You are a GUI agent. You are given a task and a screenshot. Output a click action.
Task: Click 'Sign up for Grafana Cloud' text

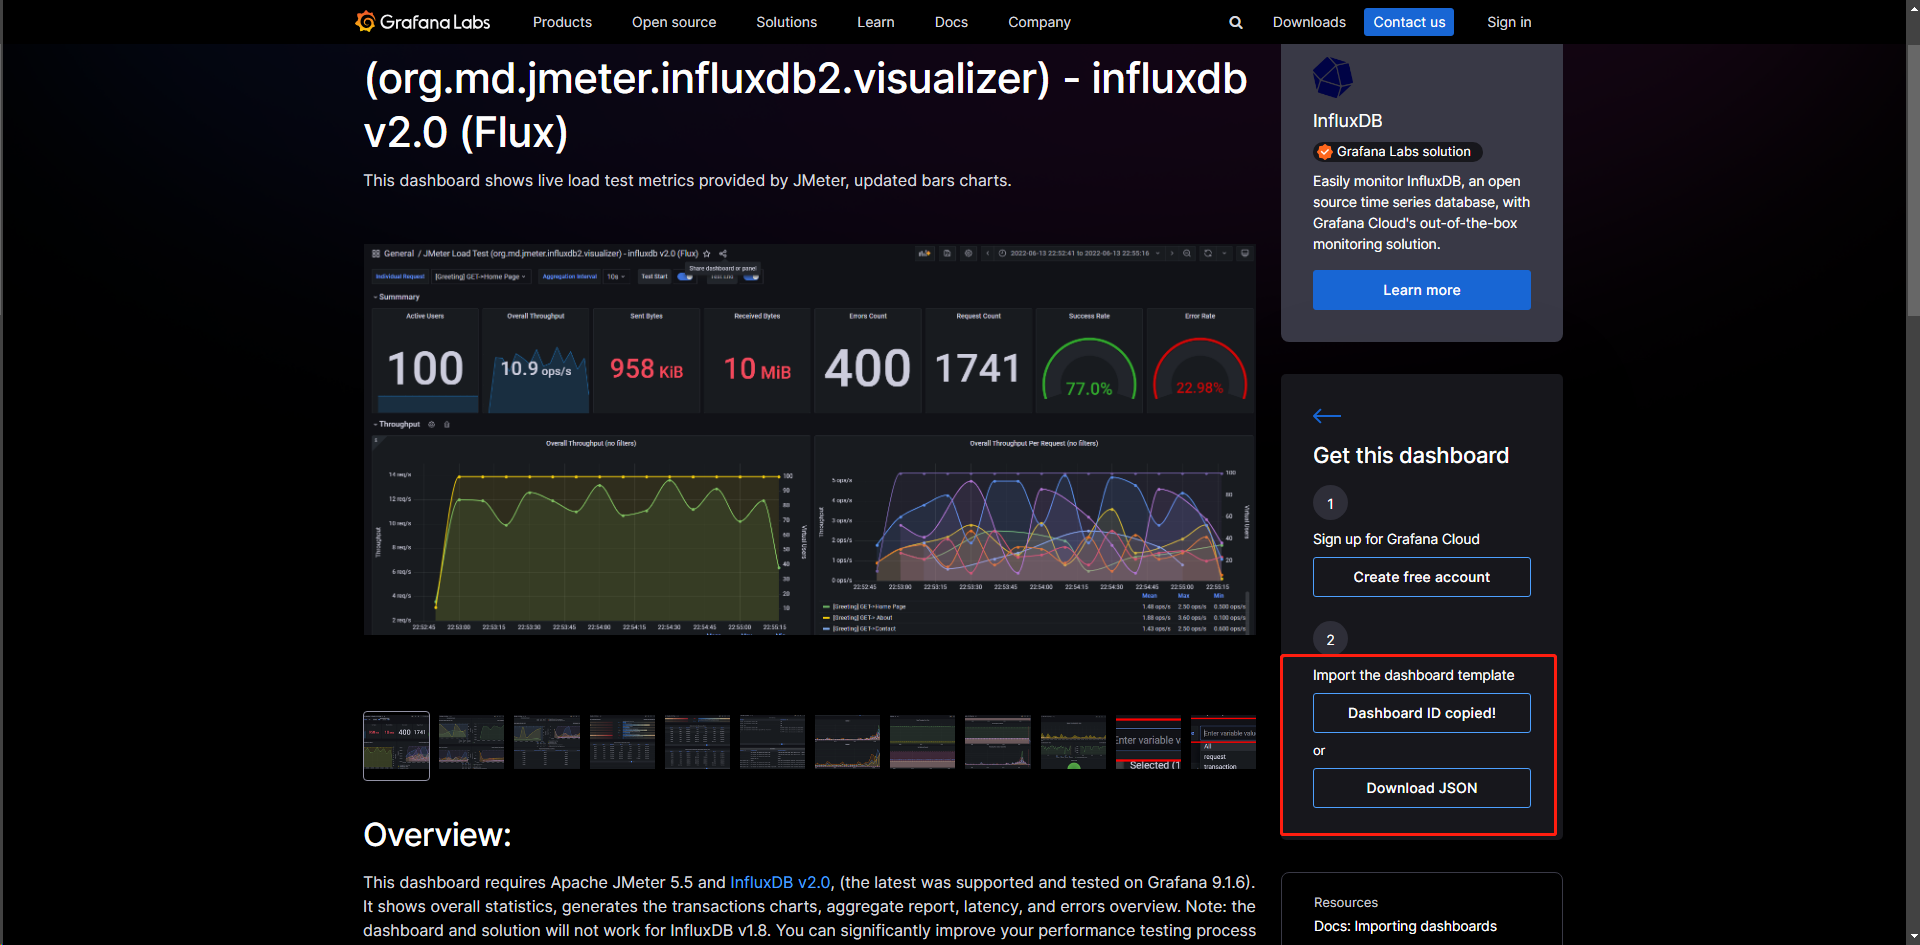point(1396,539)
